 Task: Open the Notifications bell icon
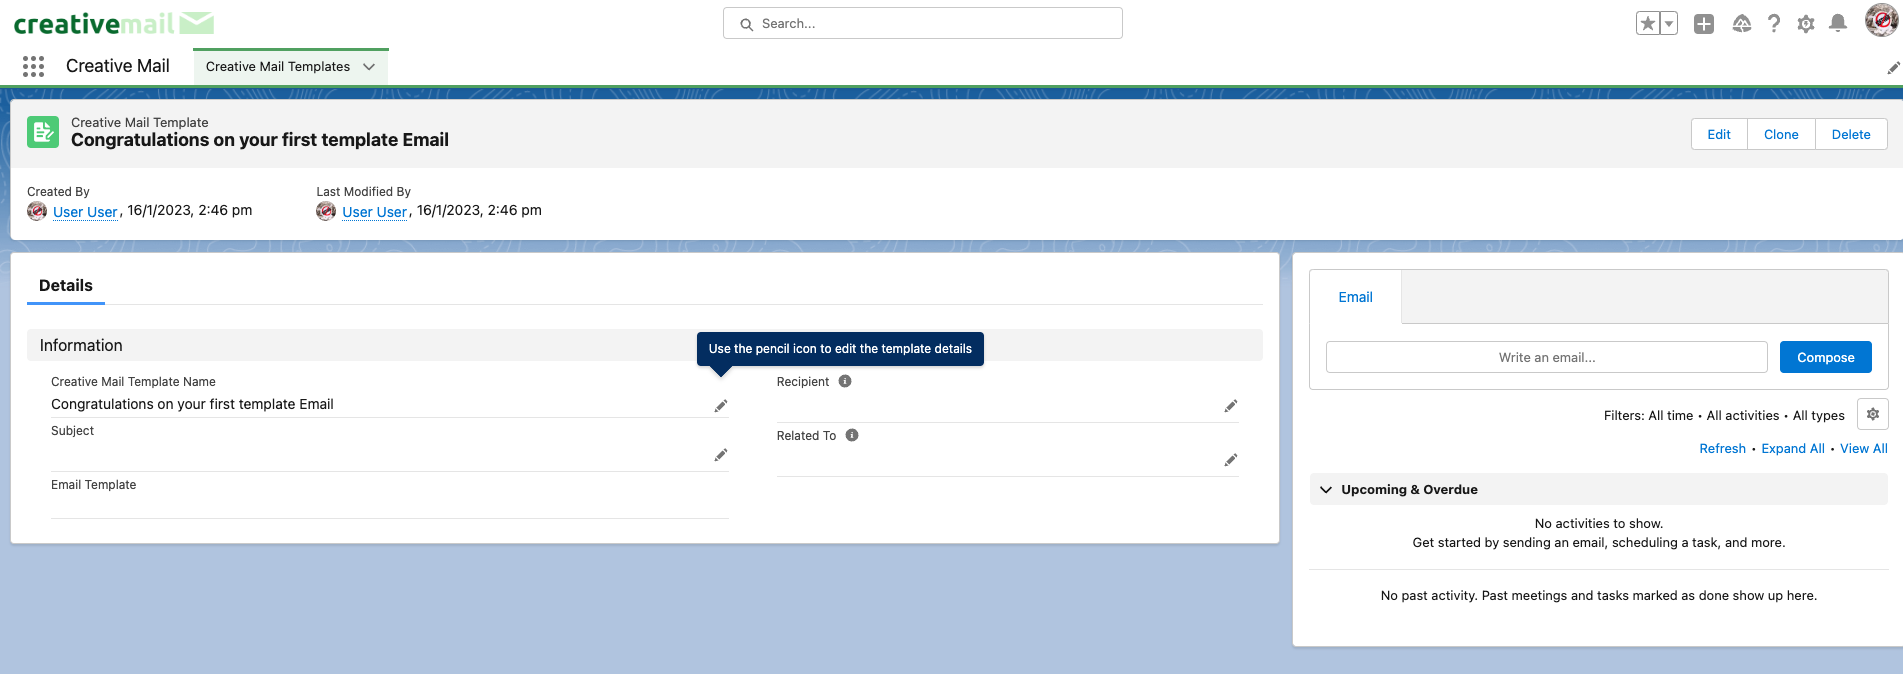click(1838, 24)
